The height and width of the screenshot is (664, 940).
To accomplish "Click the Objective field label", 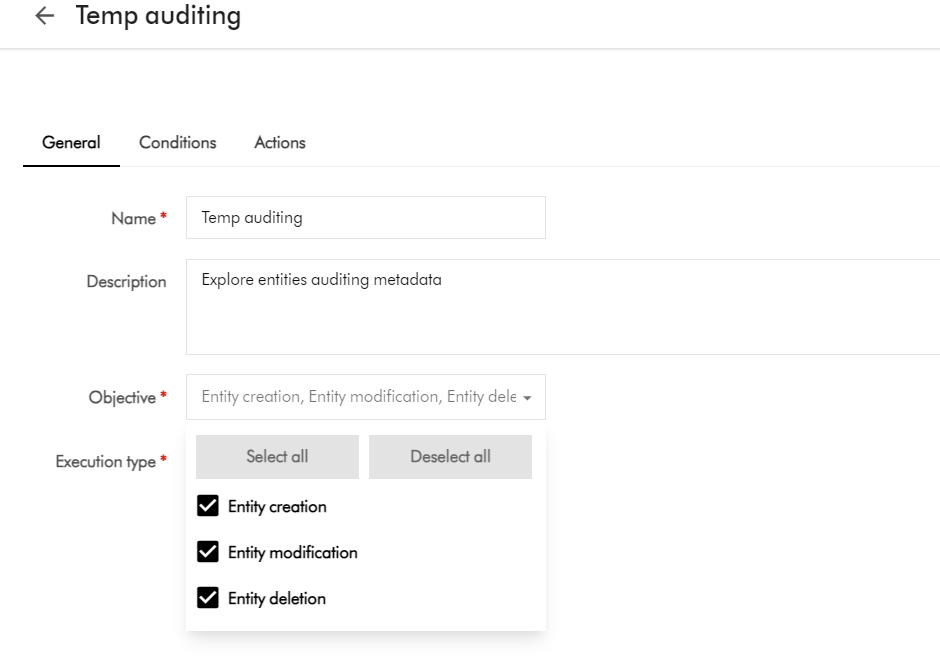I will pos(122,397).
